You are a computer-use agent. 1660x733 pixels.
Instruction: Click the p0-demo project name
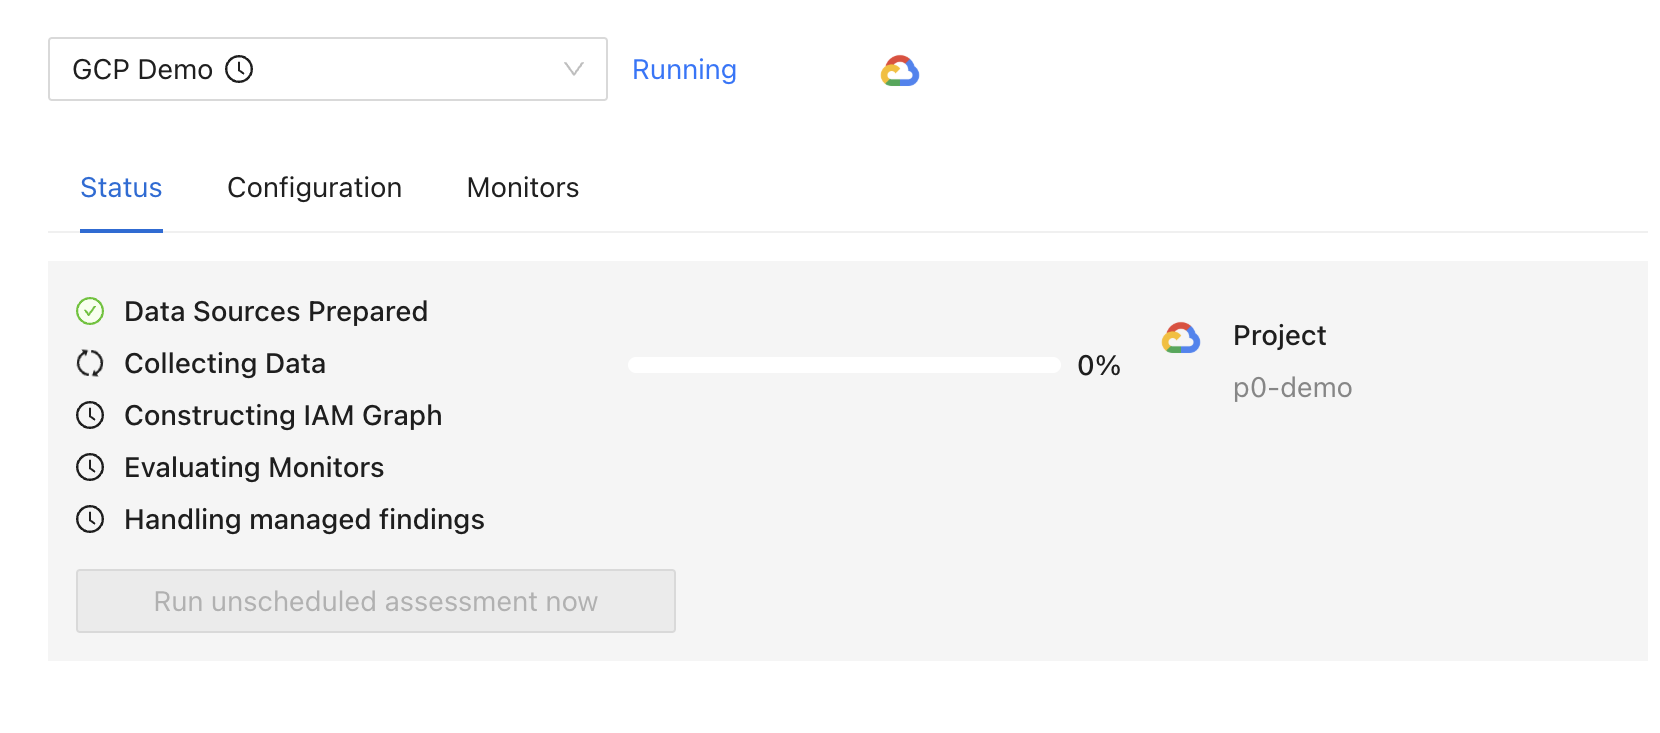click(x=1292, y=388)
